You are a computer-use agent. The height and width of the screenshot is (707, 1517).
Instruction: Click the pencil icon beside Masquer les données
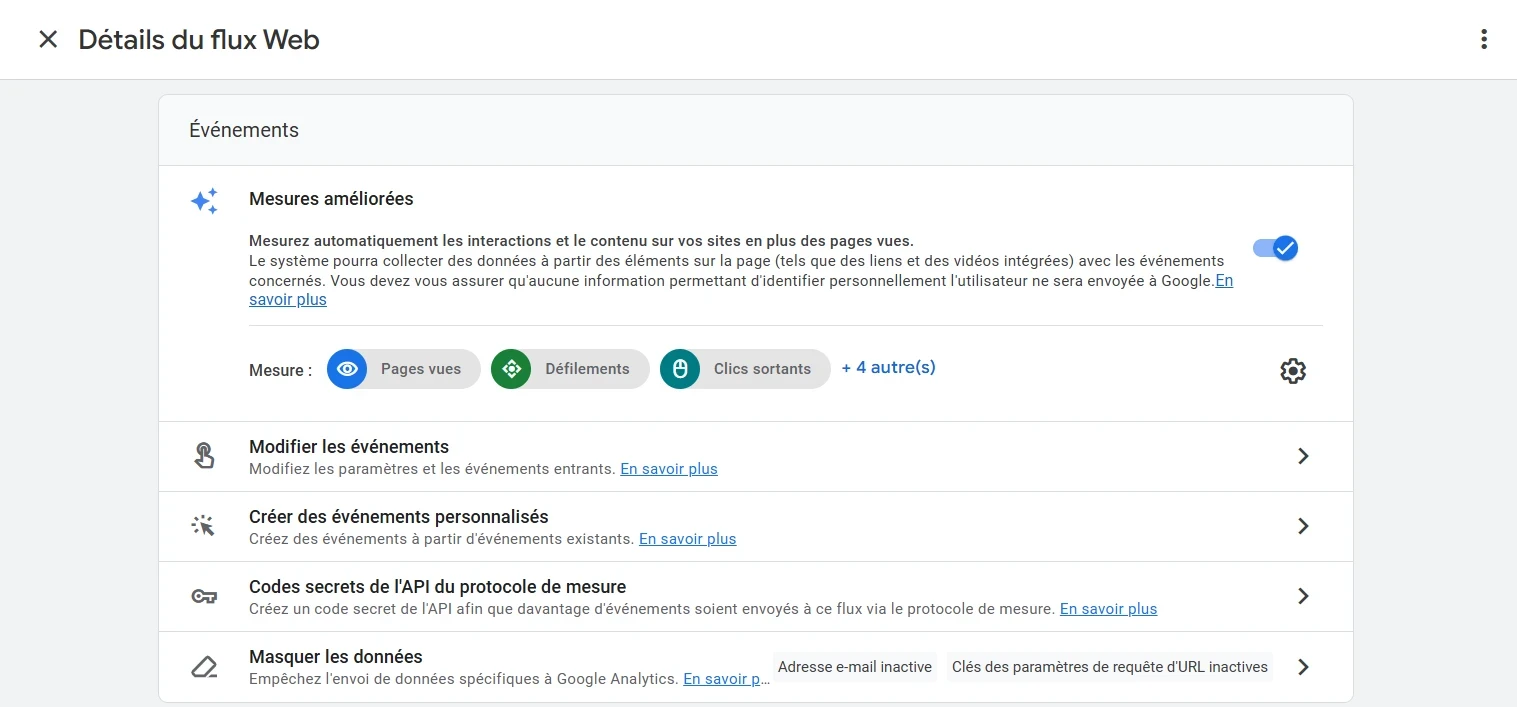click(x=204, y=665)
